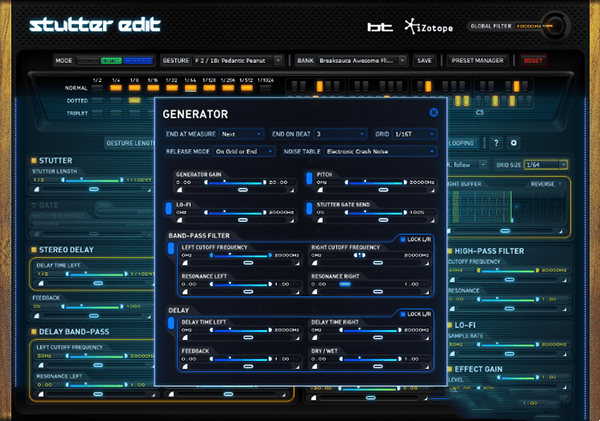
Task: Enable Stutter Gate Send module
Action: coord(310,208)
